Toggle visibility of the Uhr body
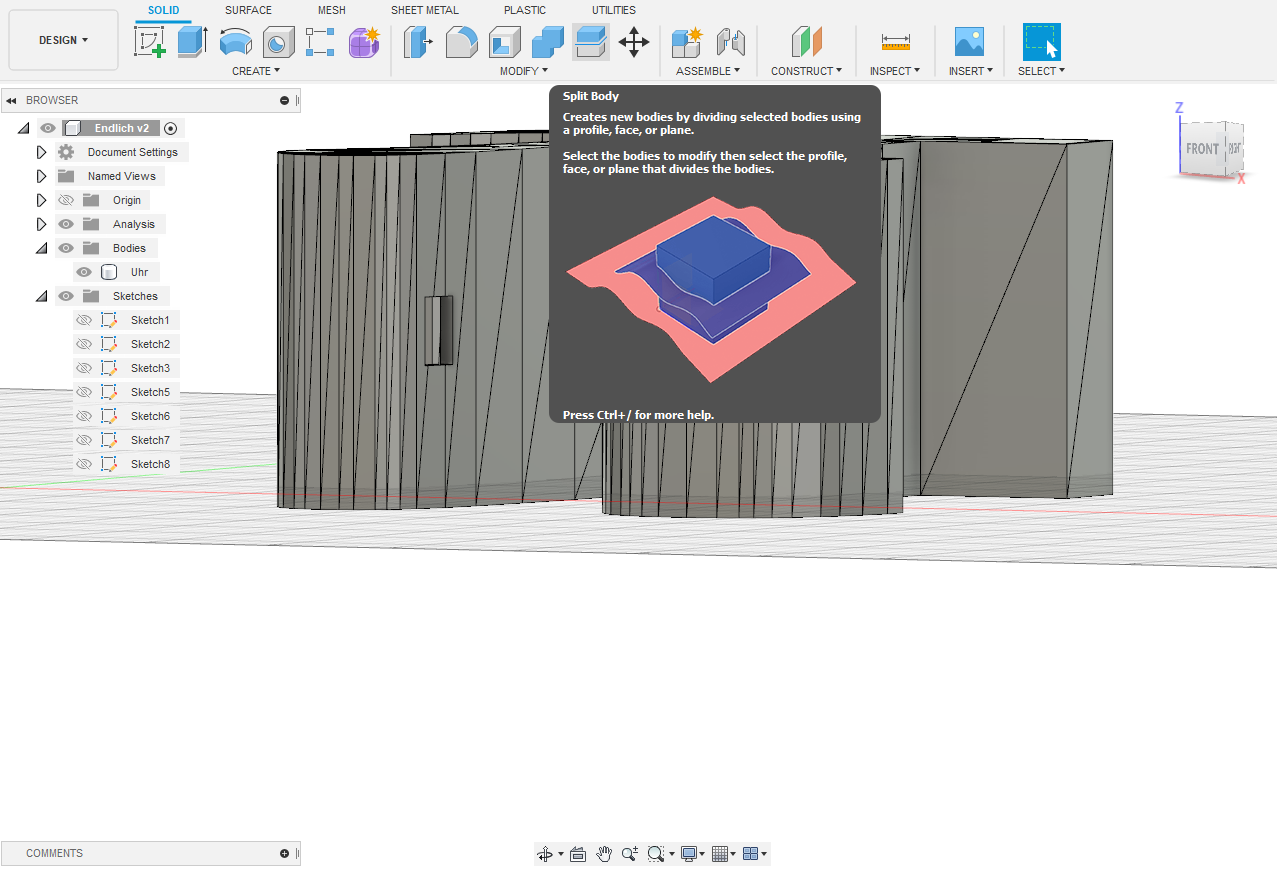This screenshot has width=1277, height=869. 84,271
